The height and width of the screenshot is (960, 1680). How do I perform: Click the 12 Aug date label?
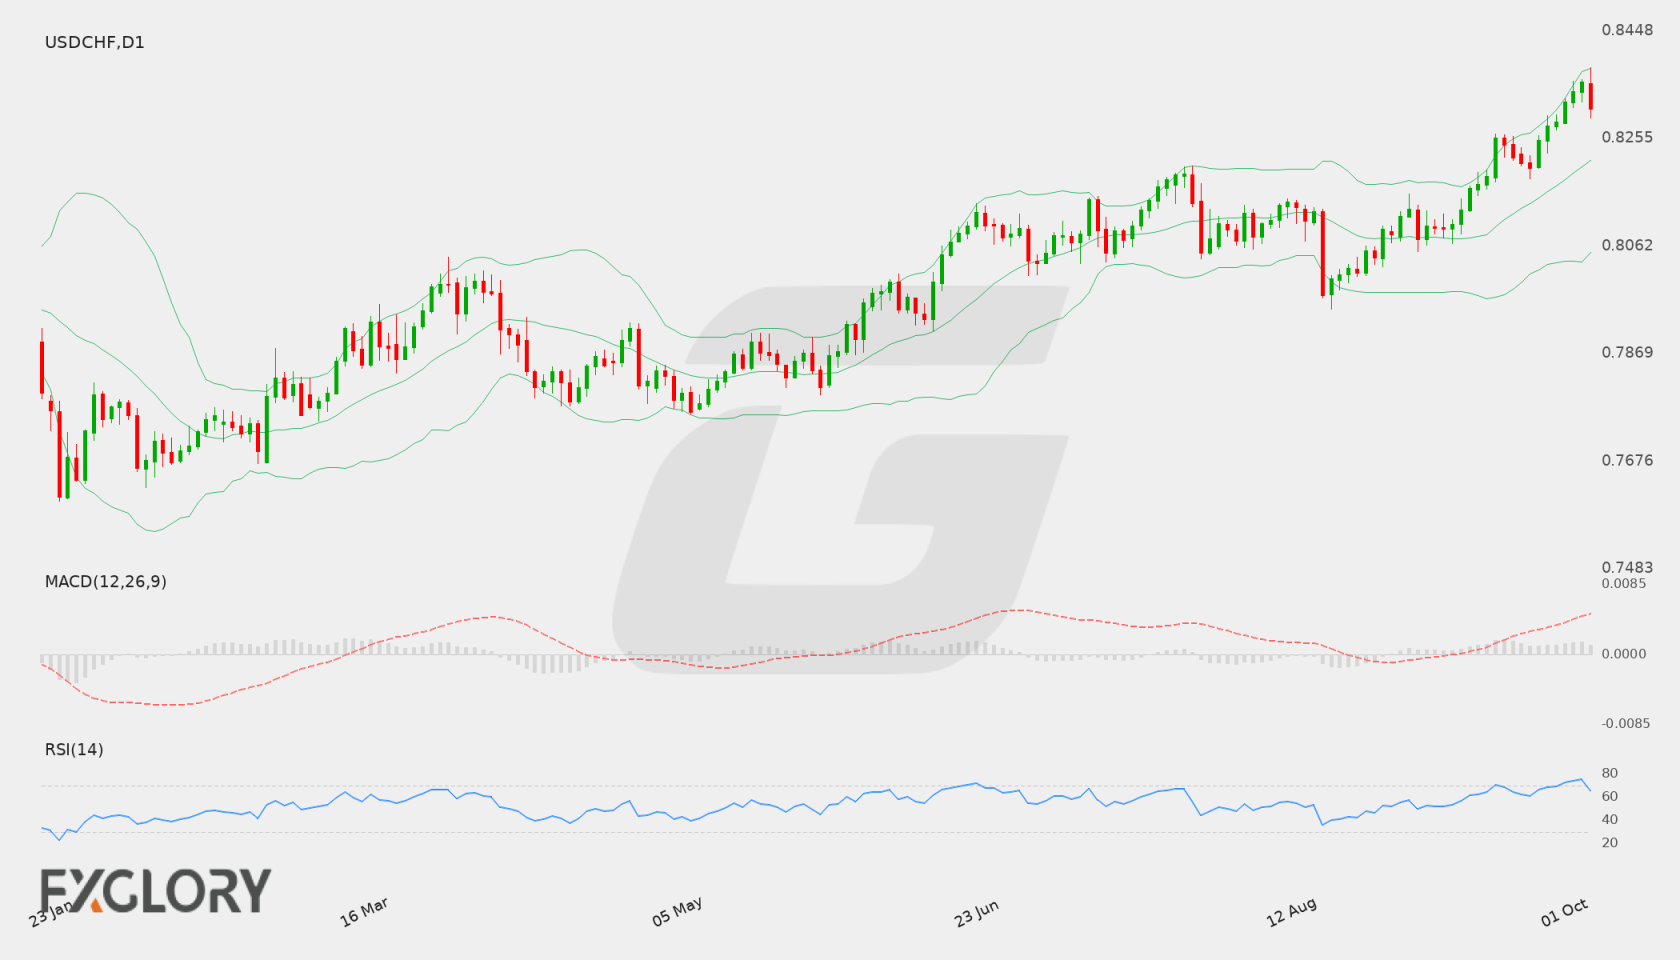pyautogui.click(x=1291, y=913)
